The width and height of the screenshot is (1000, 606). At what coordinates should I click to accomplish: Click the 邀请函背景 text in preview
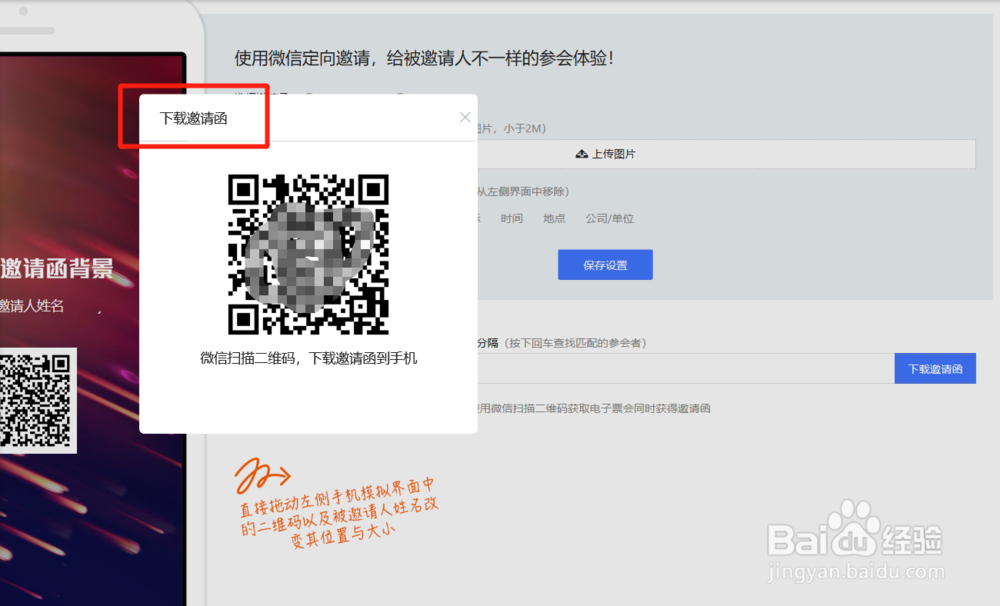point(57,269)
